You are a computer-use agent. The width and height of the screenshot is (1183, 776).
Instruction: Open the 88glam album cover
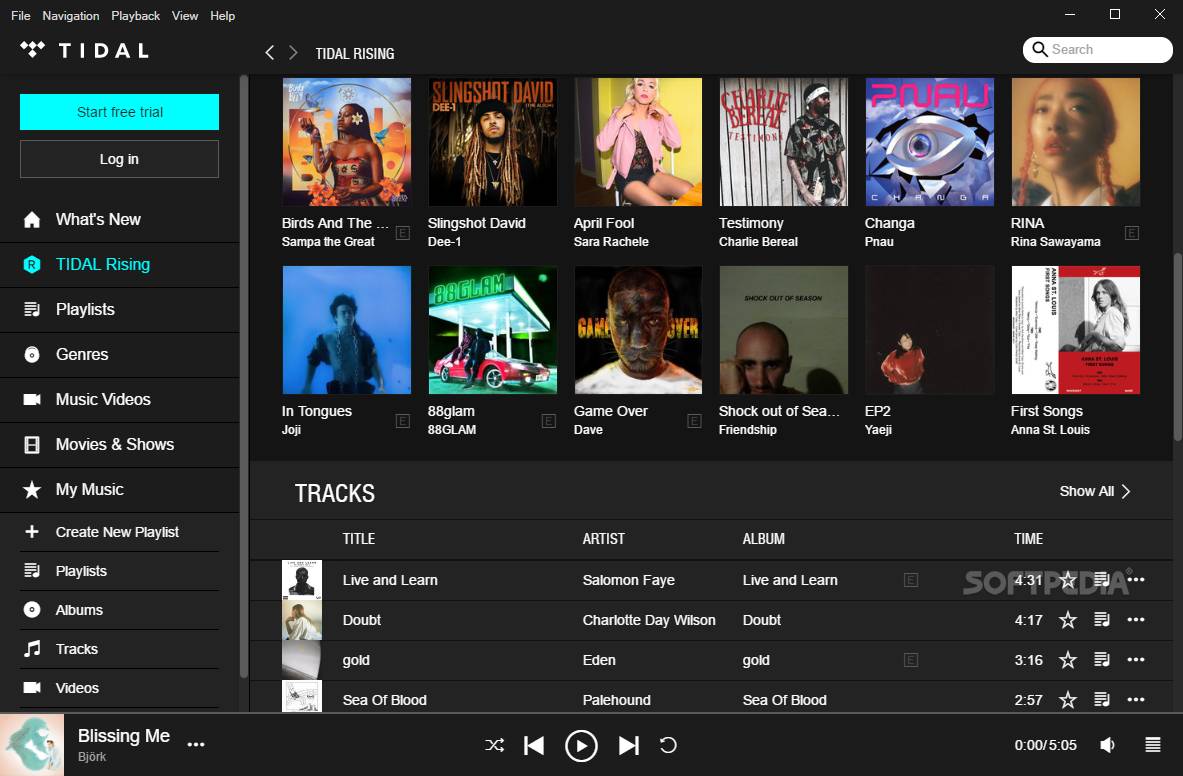493,330
